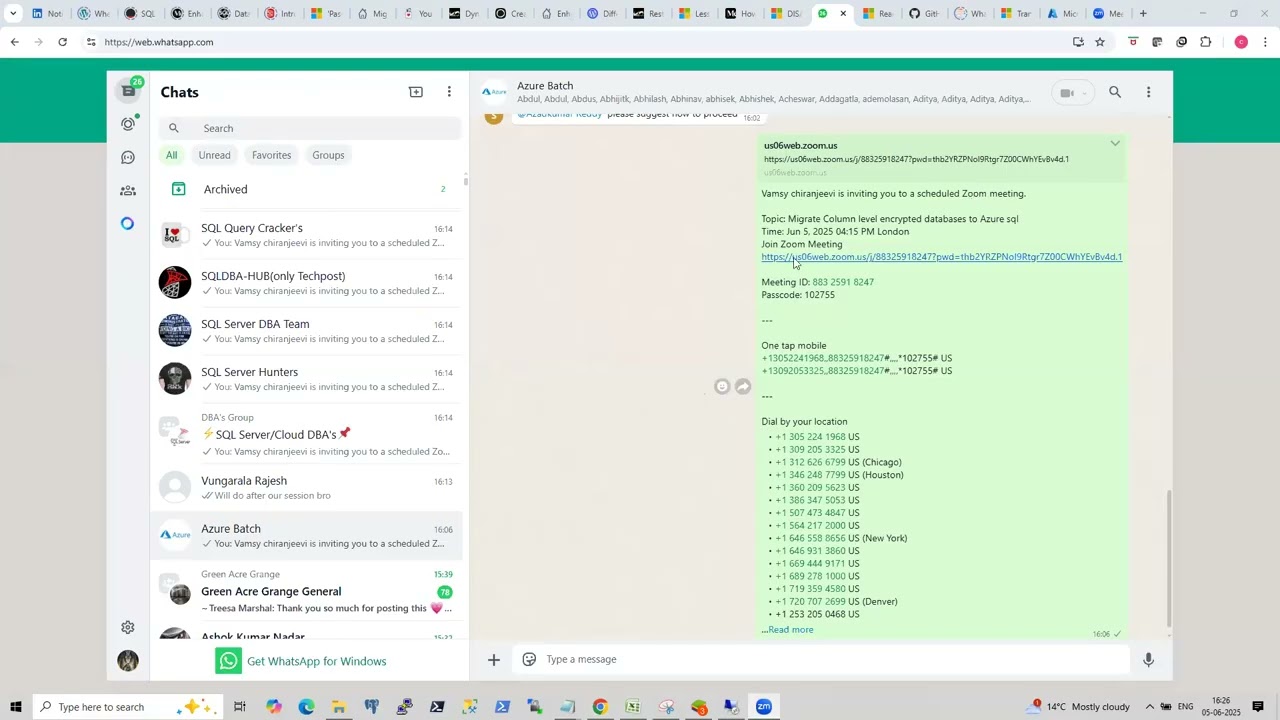Record a voice message with microphone

(x=1148, y=660)
